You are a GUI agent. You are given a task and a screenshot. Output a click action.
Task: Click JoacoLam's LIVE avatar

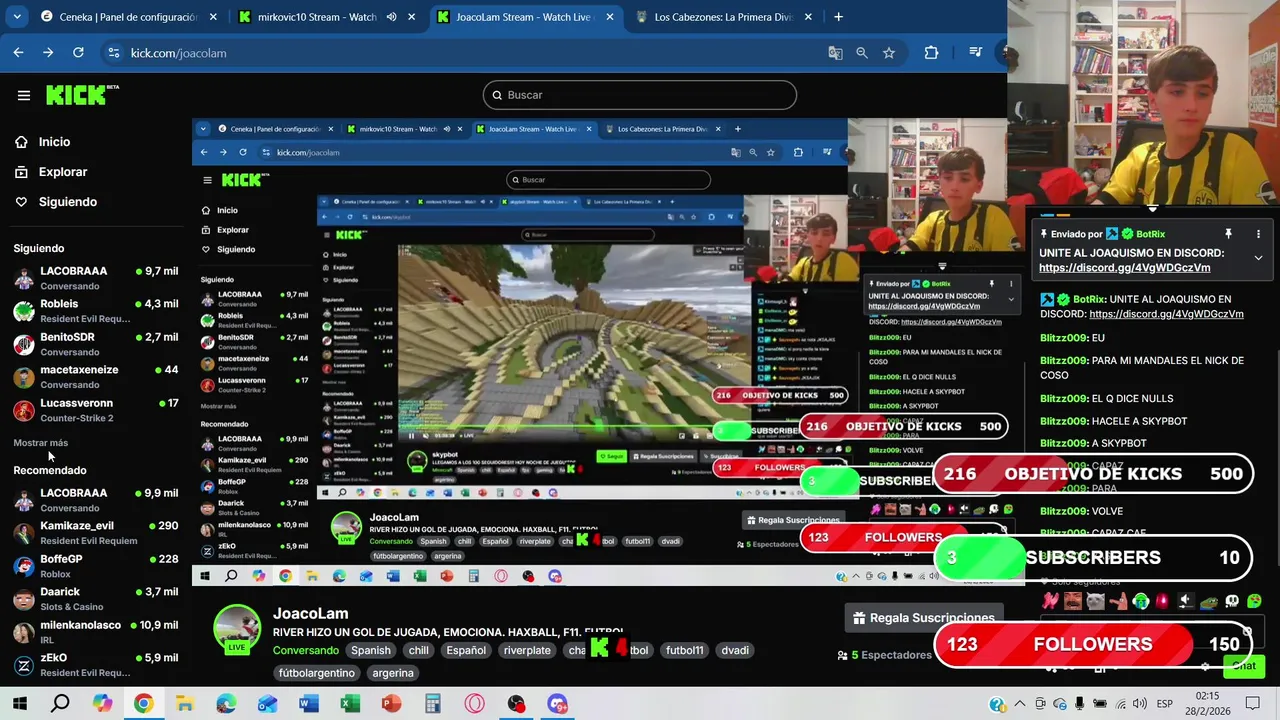(237, 630)
